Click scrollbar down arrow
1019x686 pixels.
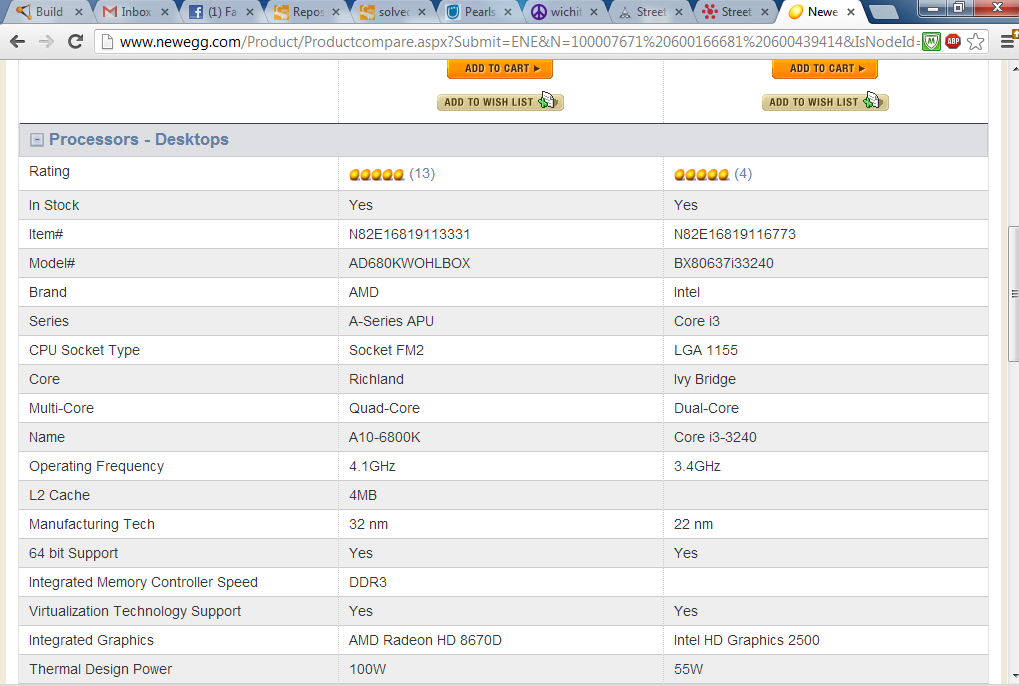(1013, 677)
